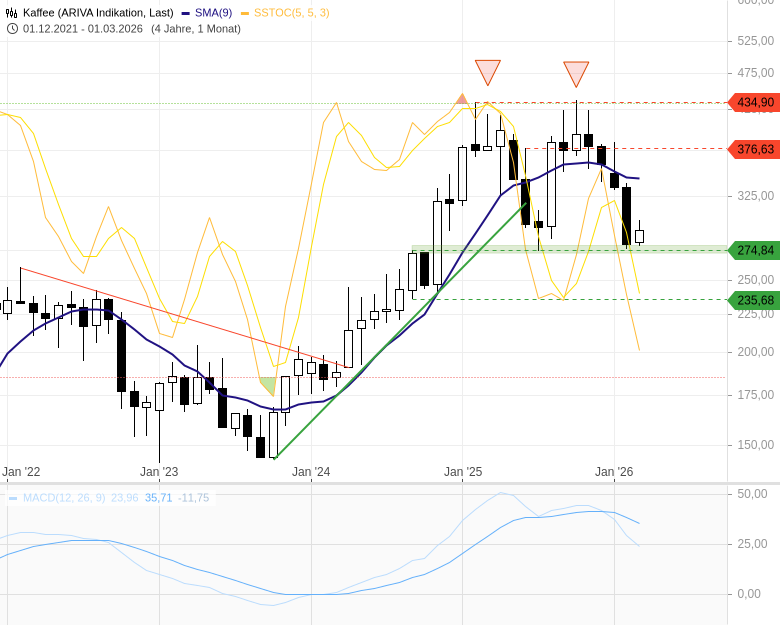This screenshot has height=625, width=780.
Task: Select the green 235,68 price label
Action: tap(754, 300)
